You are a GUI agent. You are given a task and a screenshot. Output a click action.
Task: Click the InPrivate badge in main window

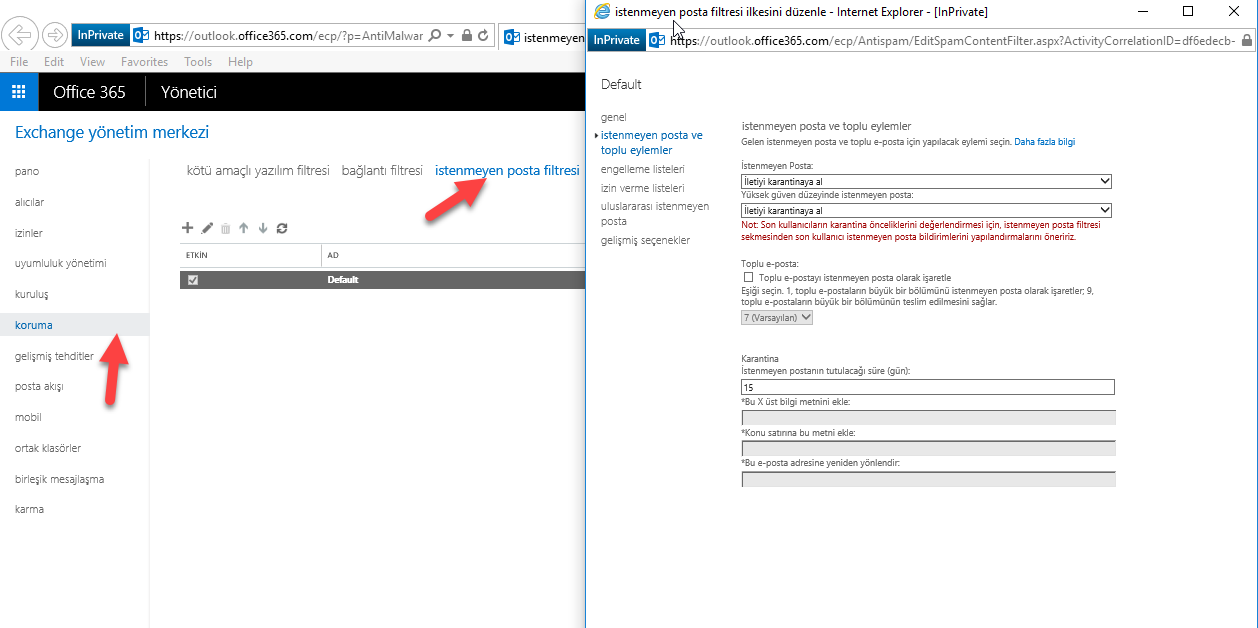coord(100,35)
